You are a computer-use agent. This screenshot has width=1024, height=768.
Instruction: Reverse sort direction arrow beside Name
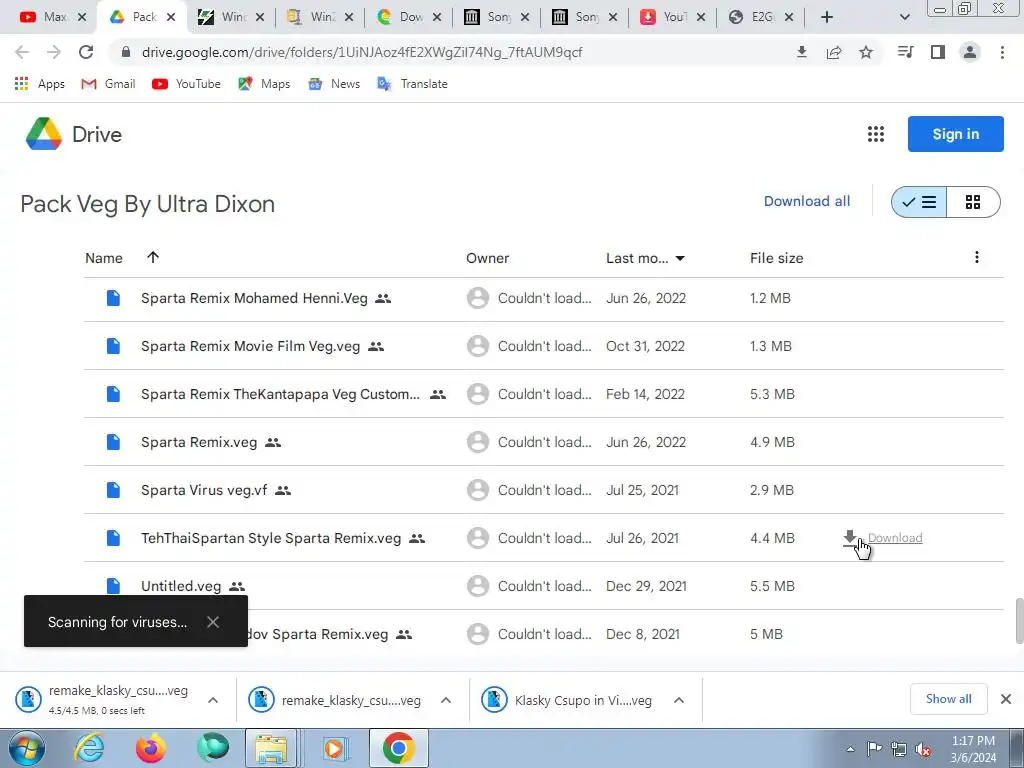coord(153,257)
